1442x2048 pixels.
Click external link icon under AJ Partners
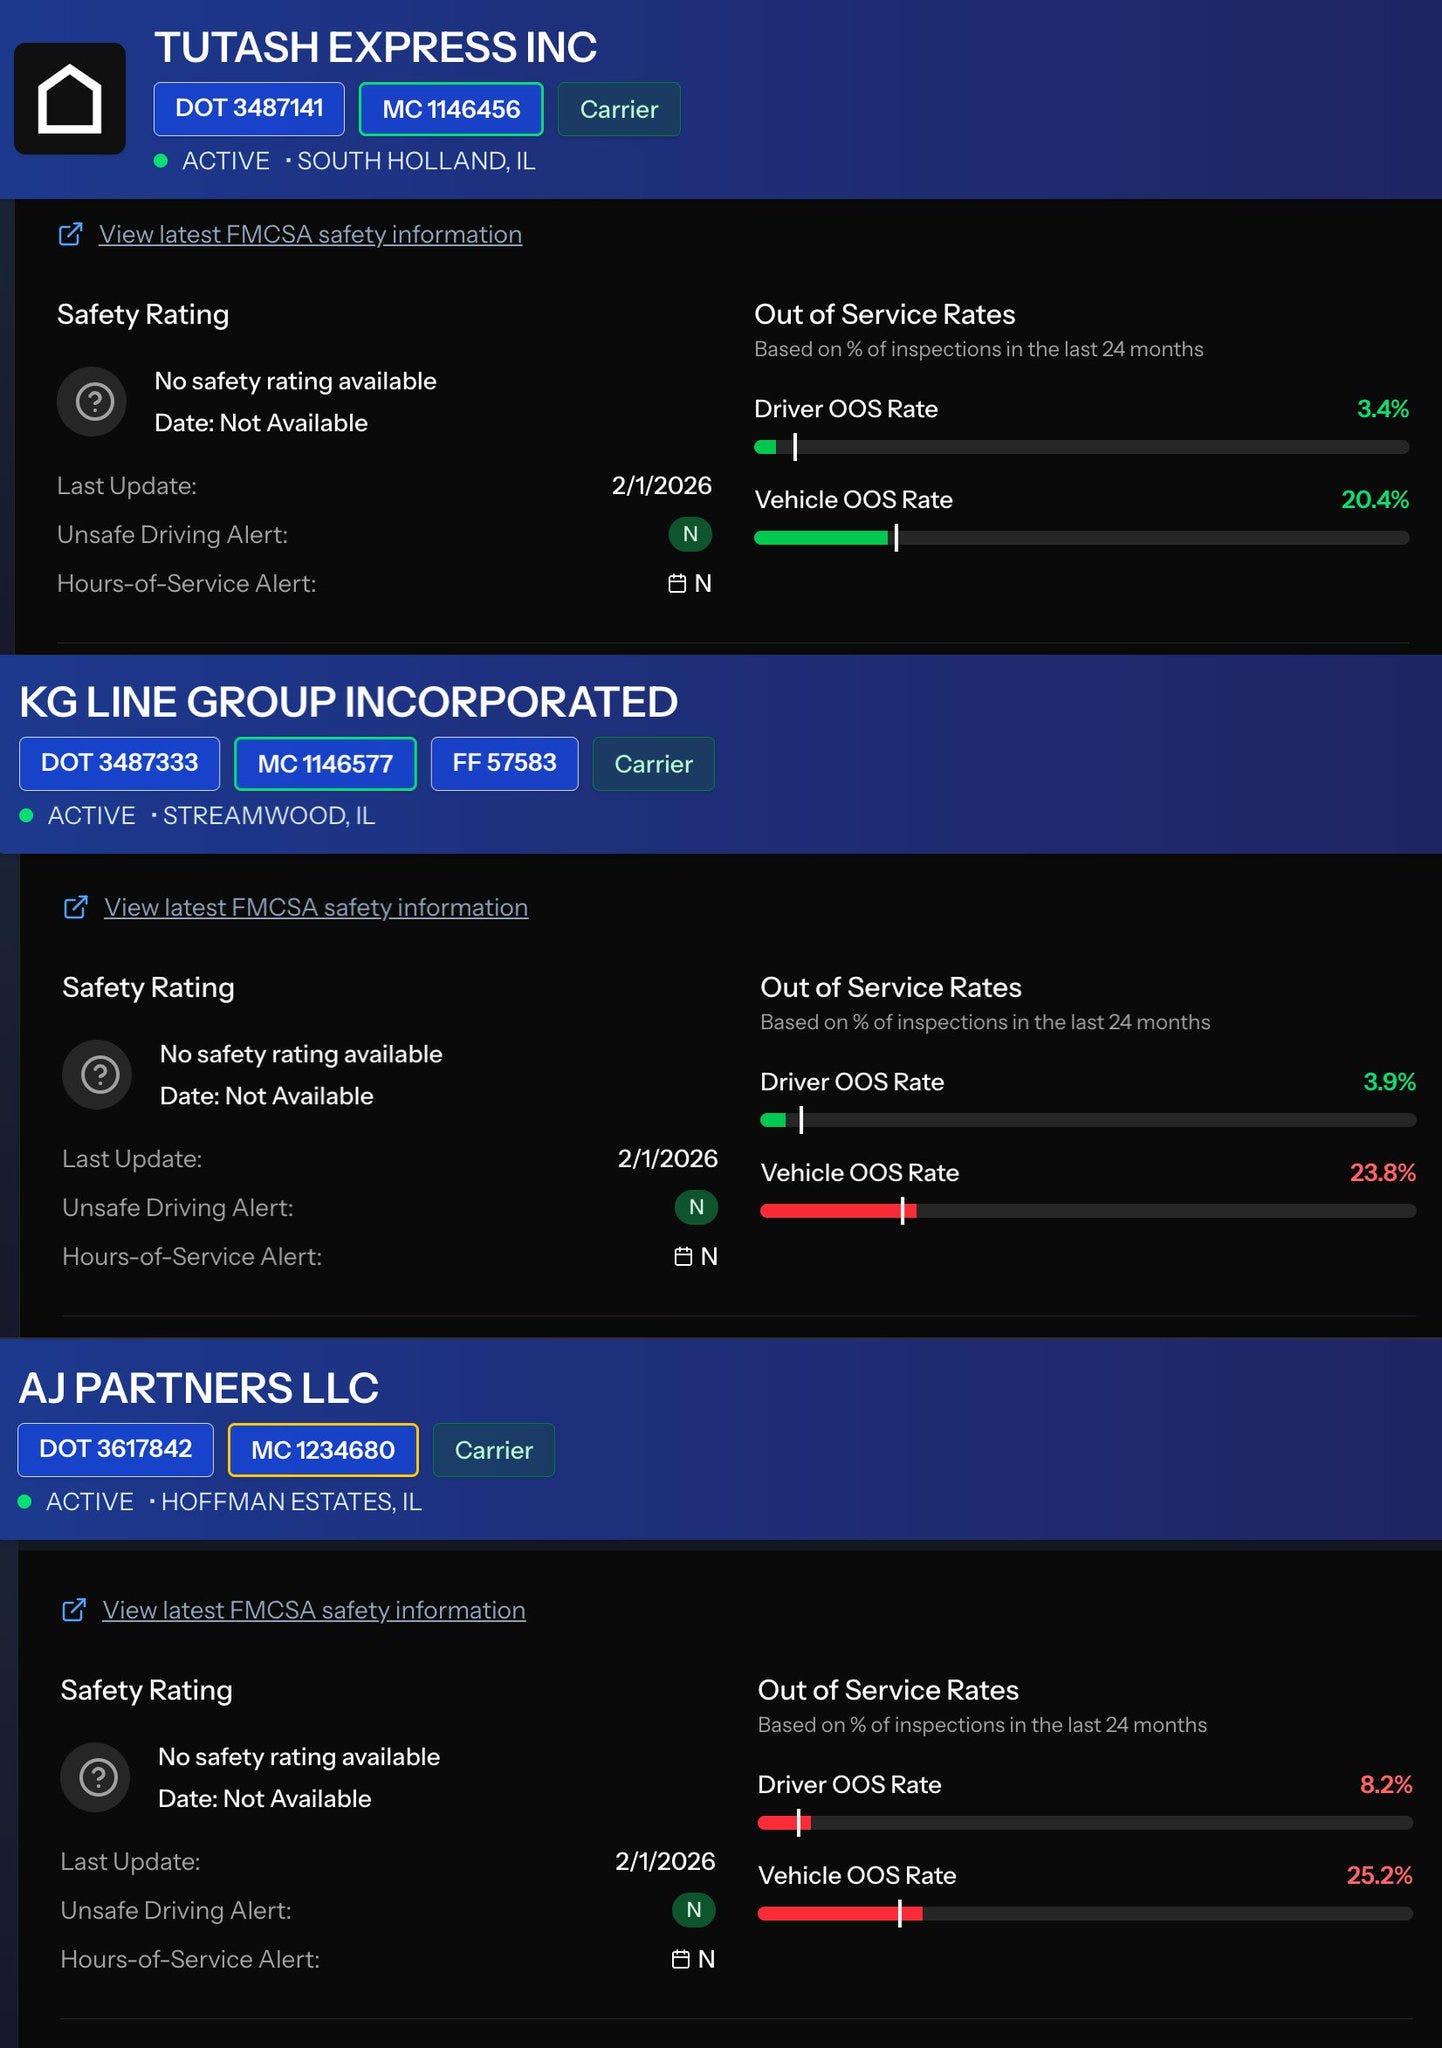(74, 1610)
